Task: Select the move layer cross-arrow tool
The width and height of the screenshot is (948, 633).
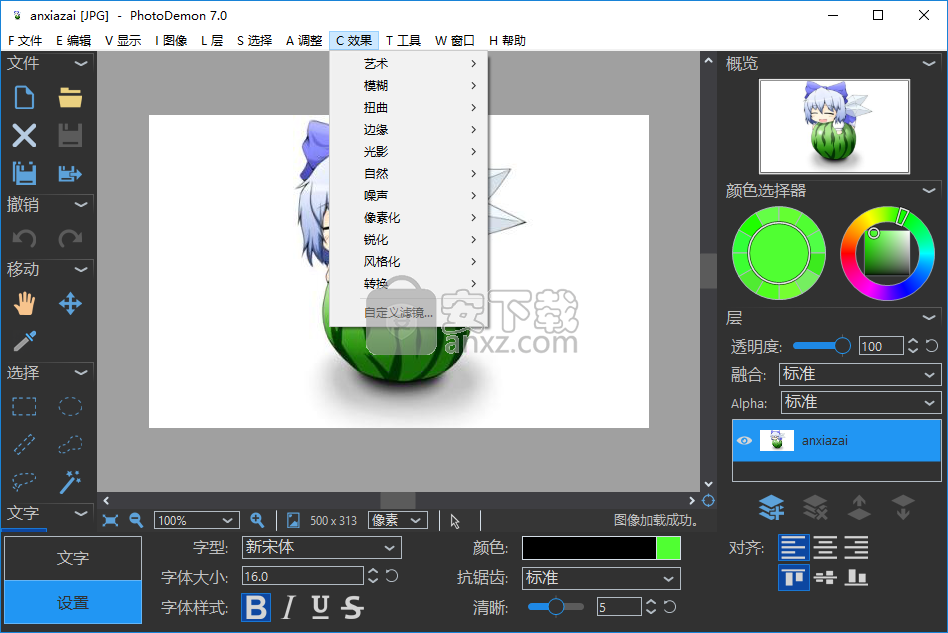Action: [x=70, y=304]
